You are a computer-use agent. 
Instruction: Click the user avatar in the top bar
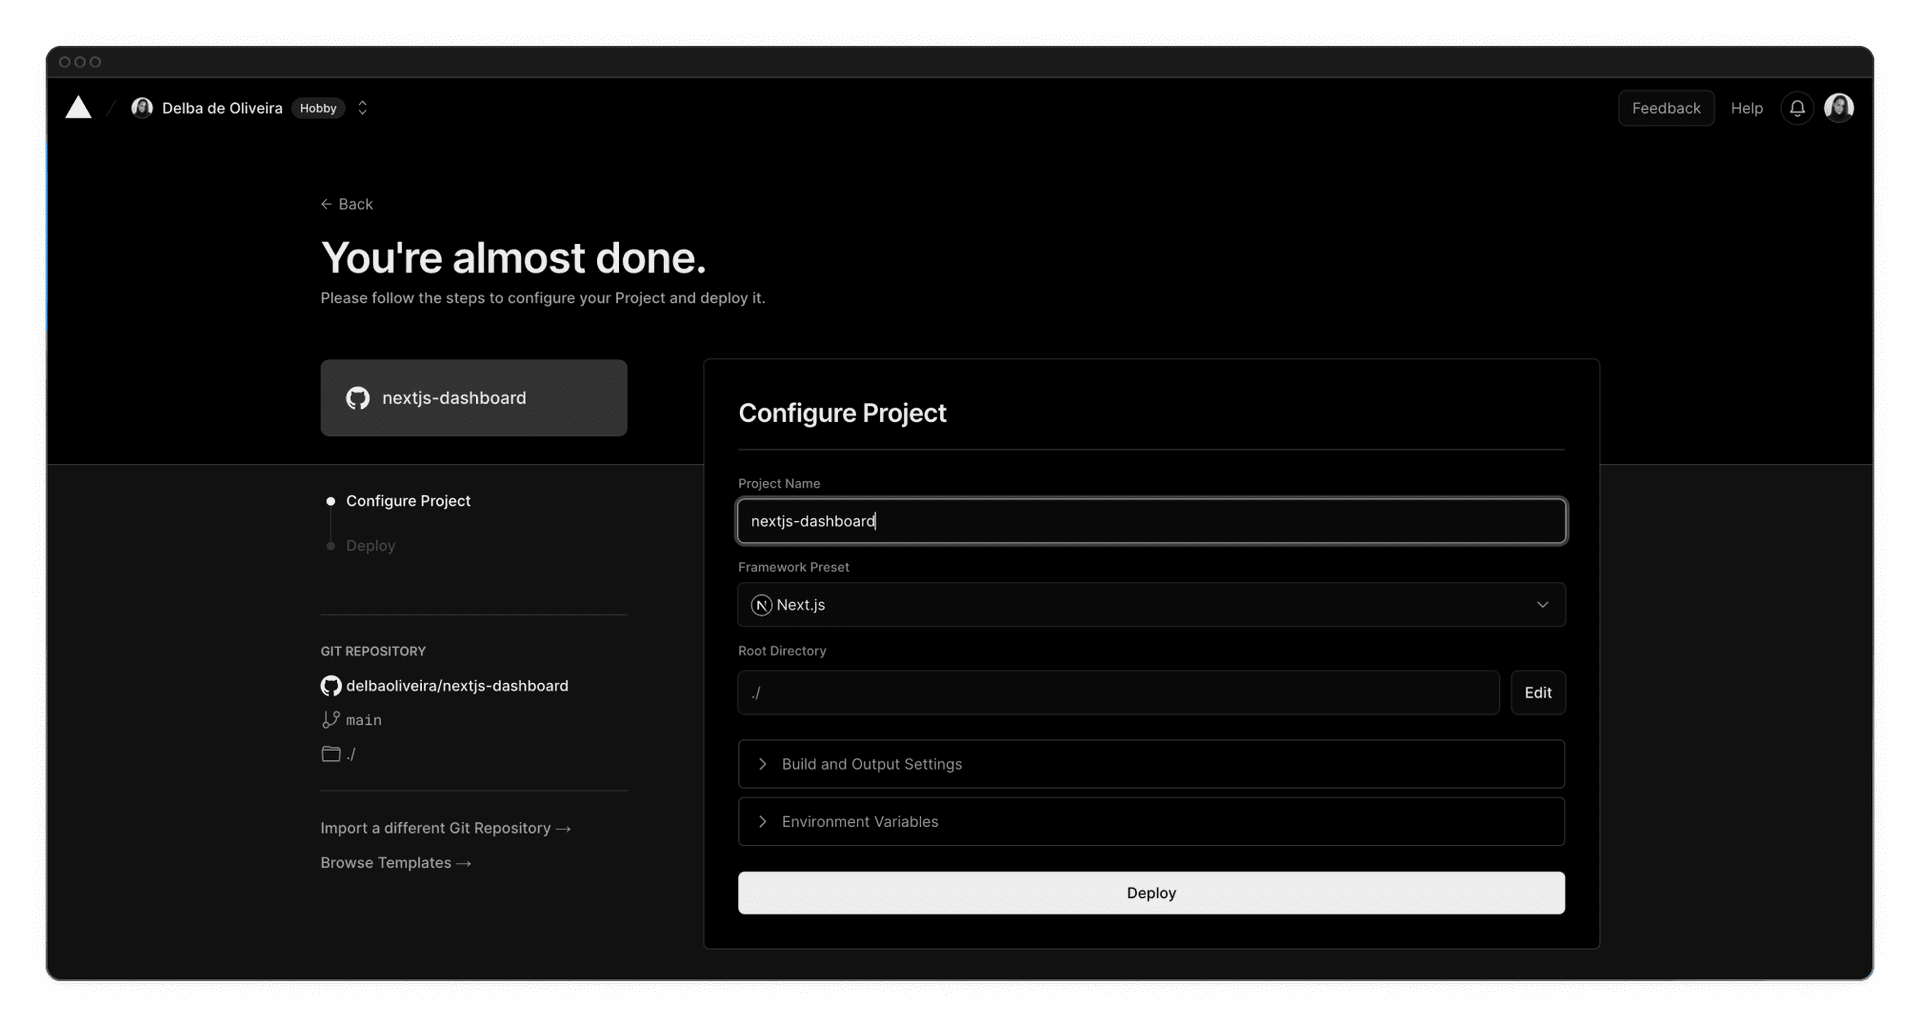point(1839,107)
